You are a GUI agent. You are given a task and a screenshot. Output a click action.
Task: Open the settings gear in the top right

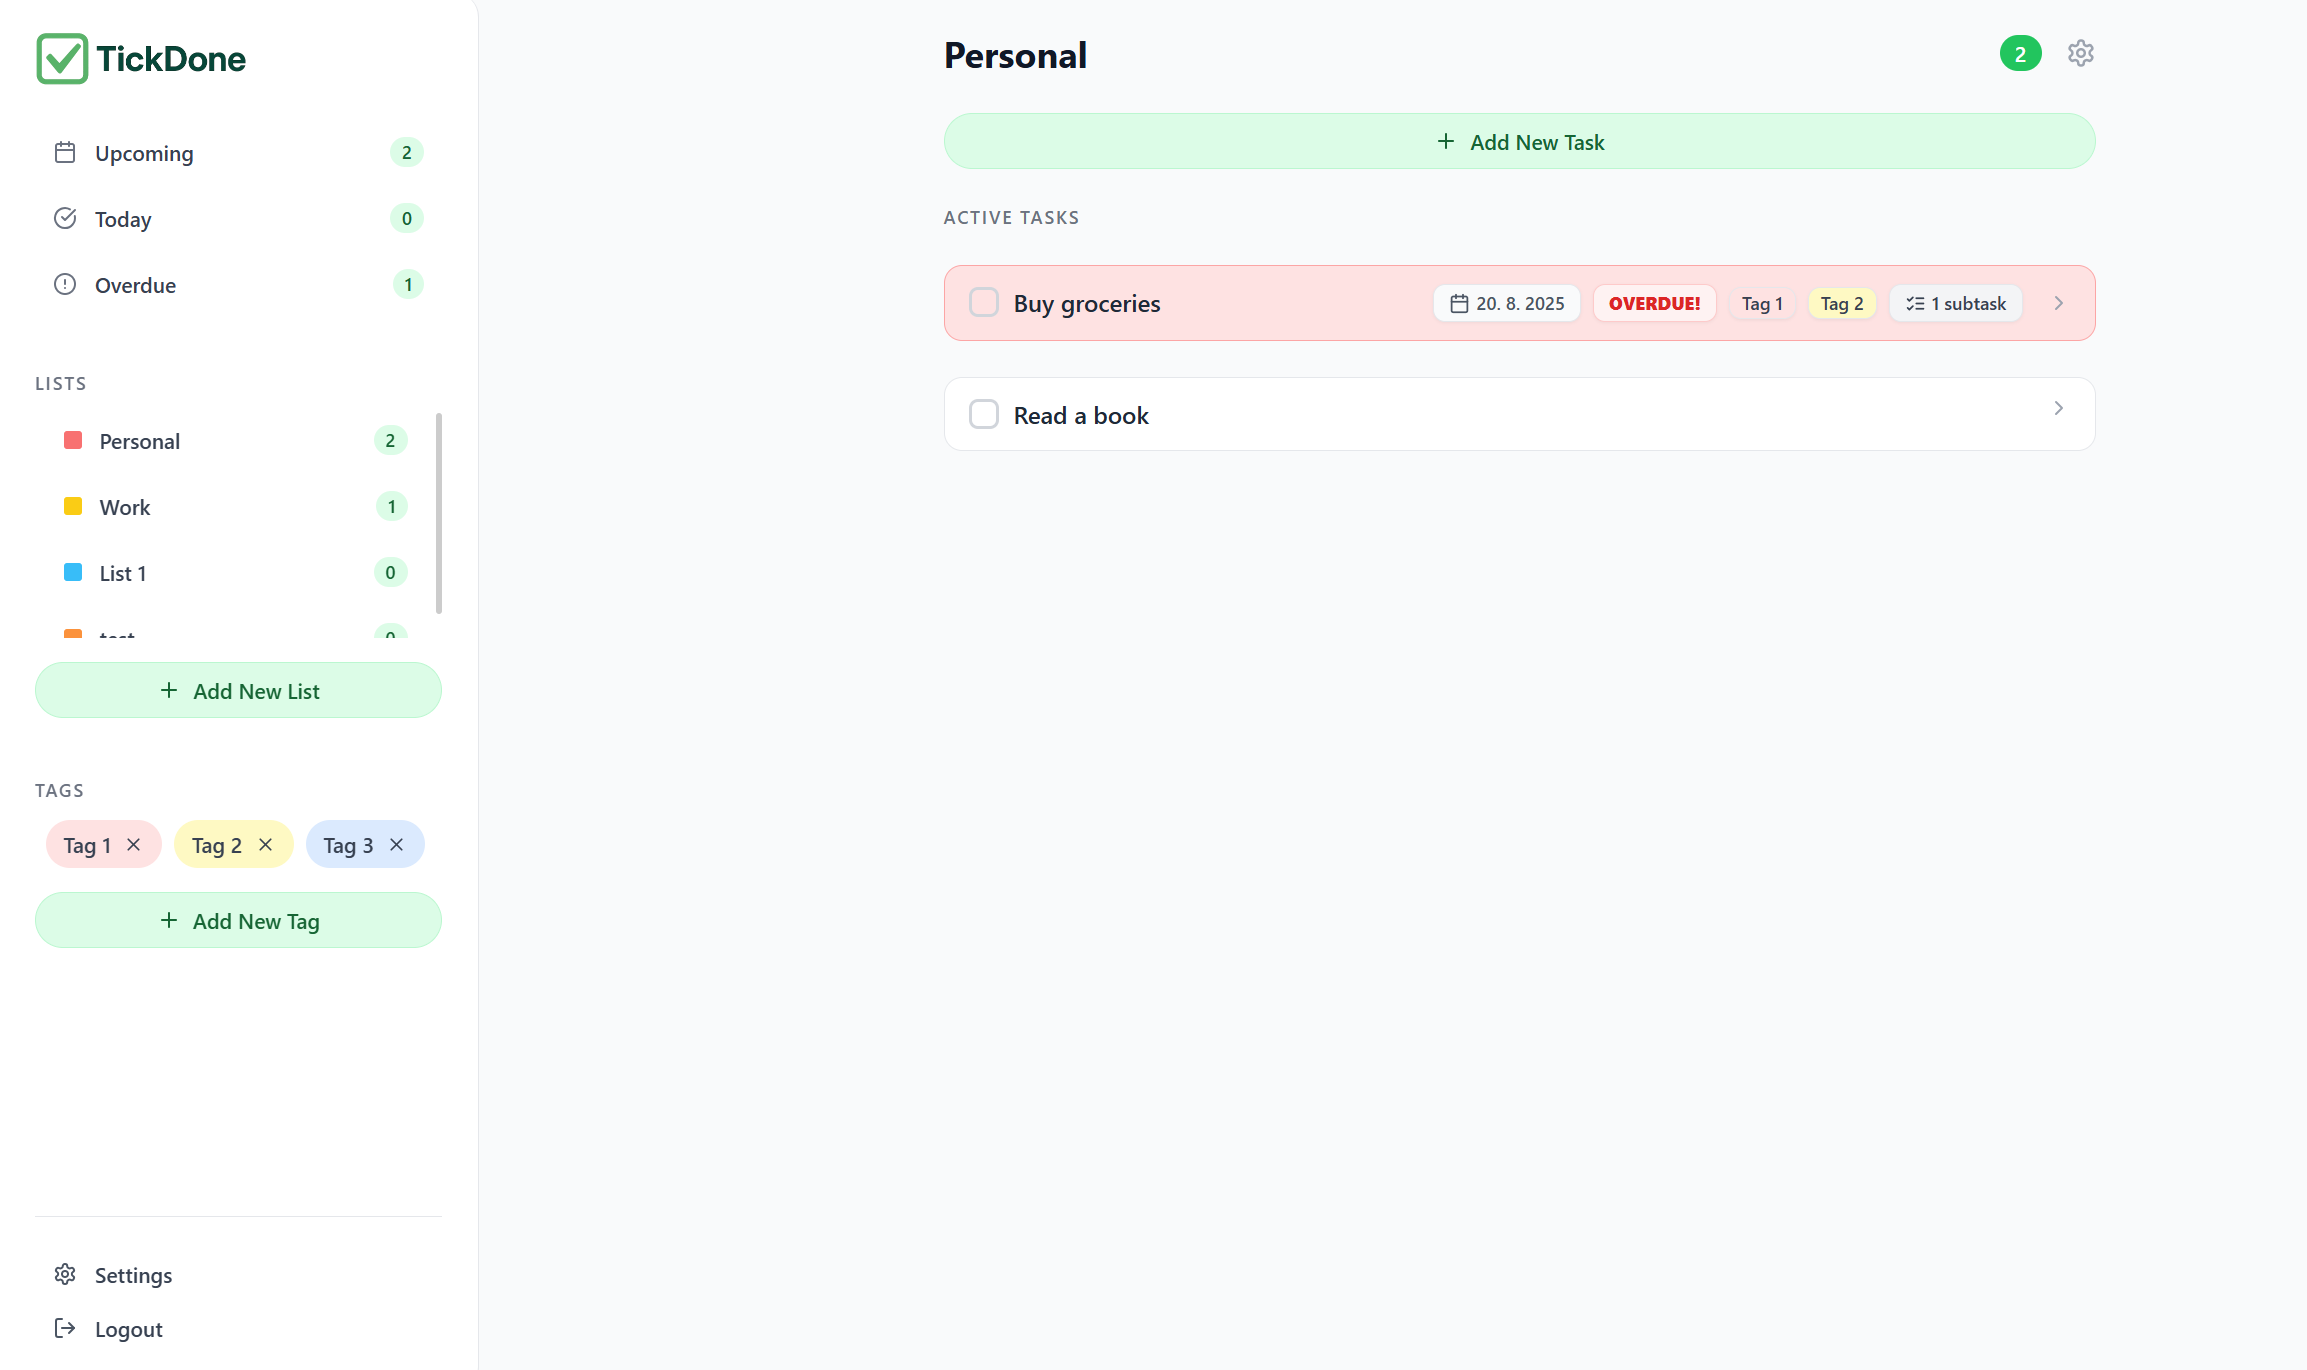pos(2081,53)
